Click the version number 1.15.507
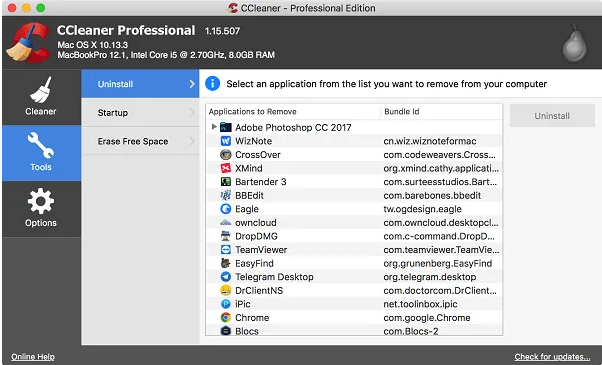The image size is (602, 365). pos(222,31)
